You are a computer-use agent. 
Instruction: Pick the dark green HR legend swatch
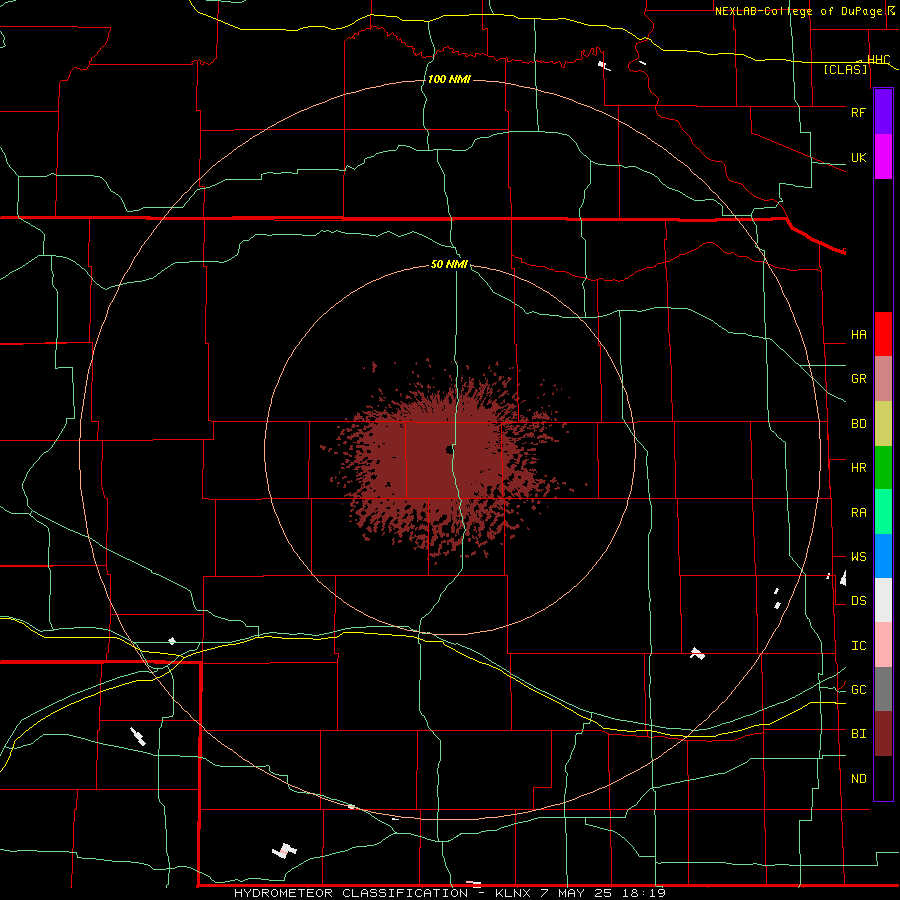[x=883, y=468]
